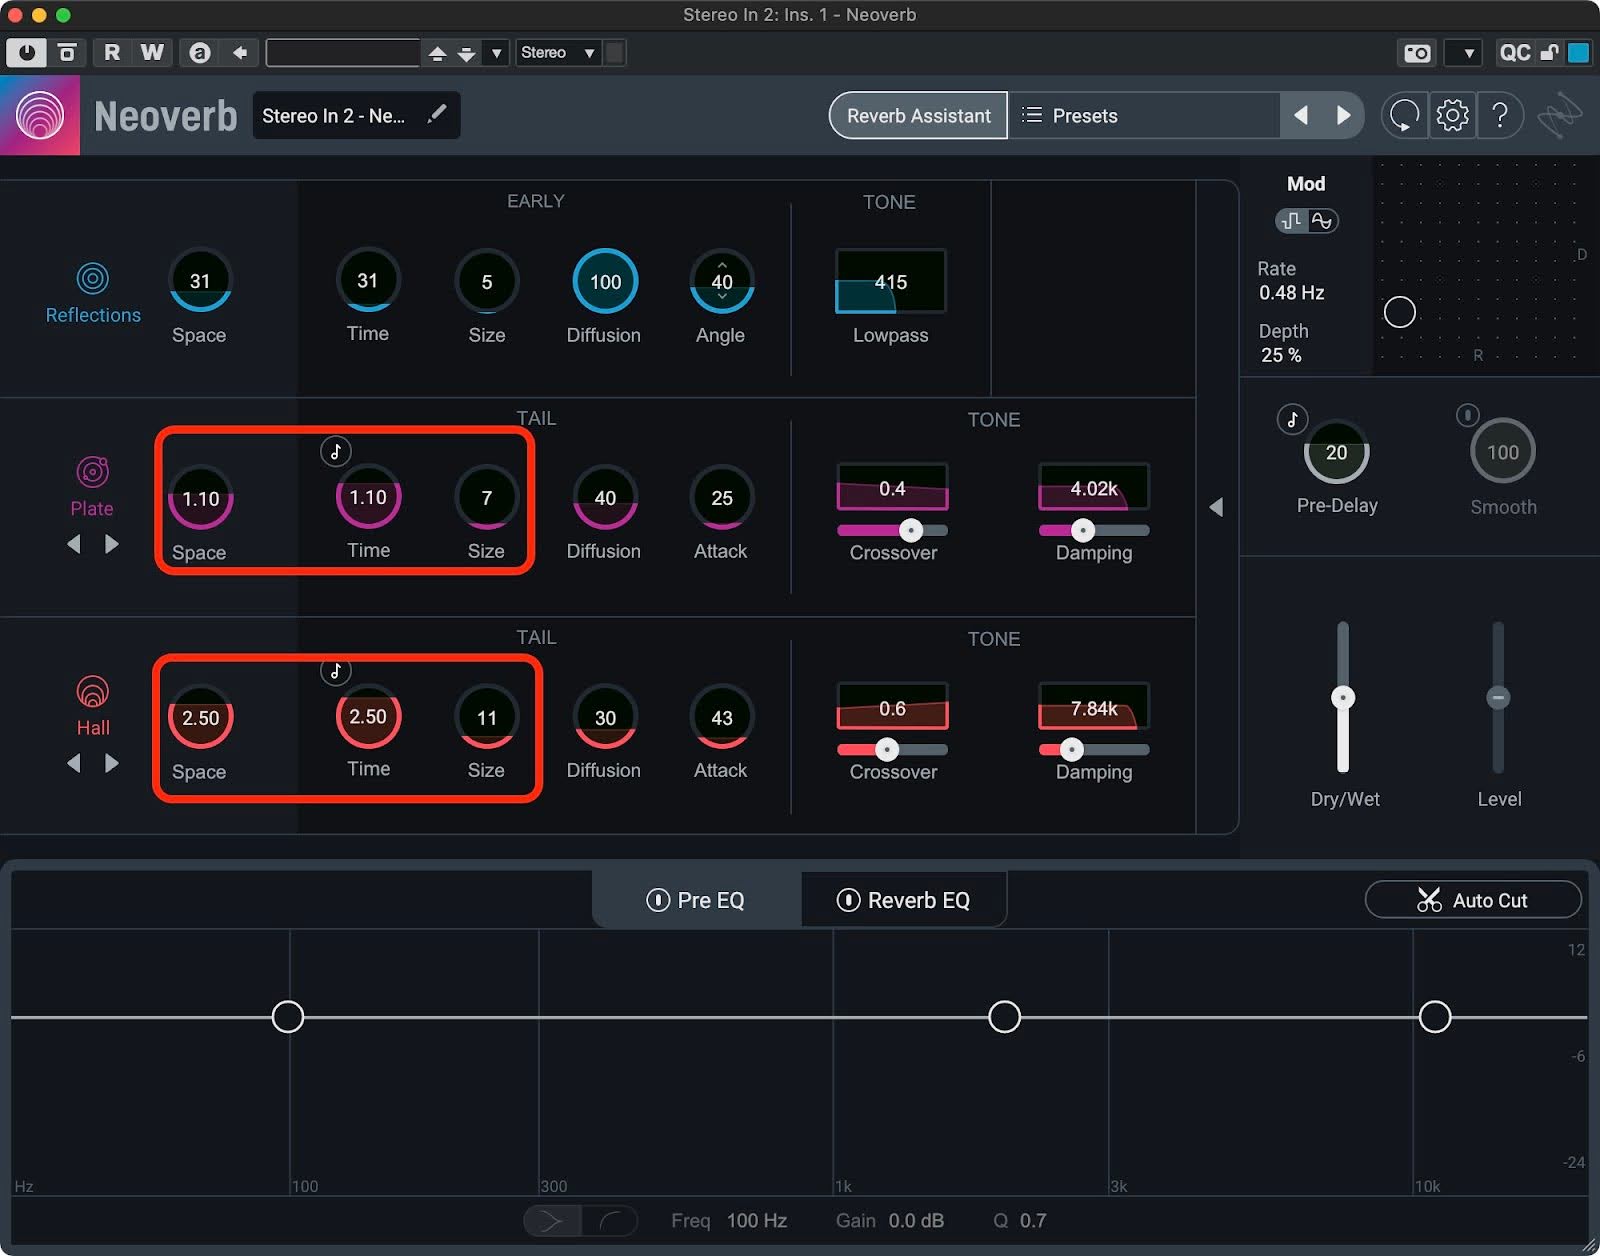Switch Plate to previous reverb type
The height and width of the screenshot is (1256, 1600).
point(74,544)
